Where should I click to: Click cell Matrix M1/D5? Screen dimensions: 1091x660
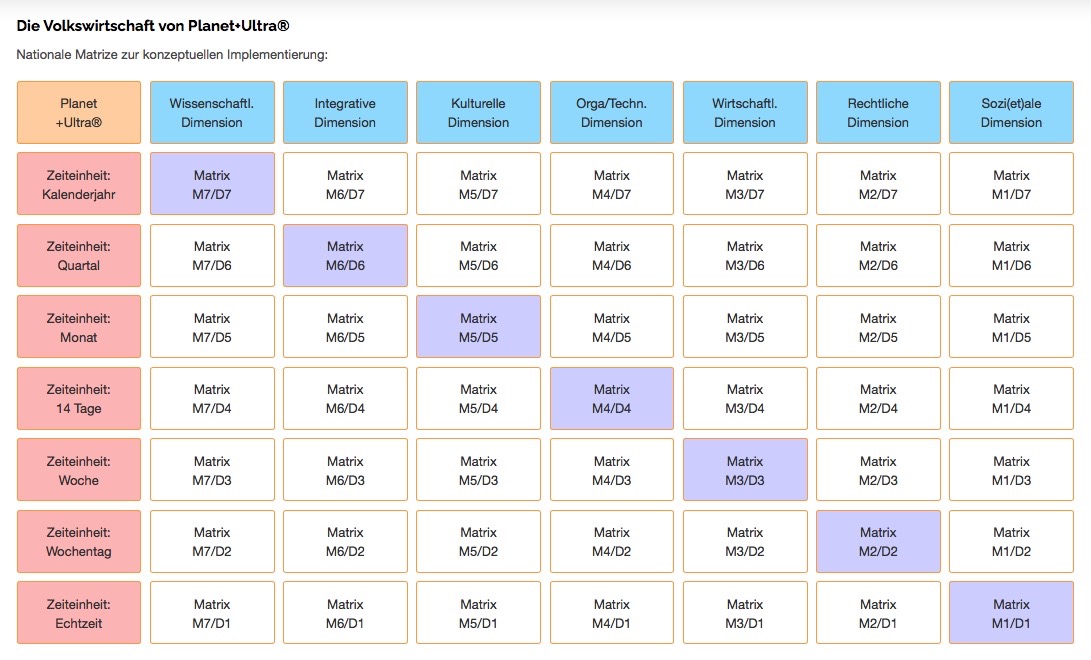pyautogui.click(x=1011, y=327)
